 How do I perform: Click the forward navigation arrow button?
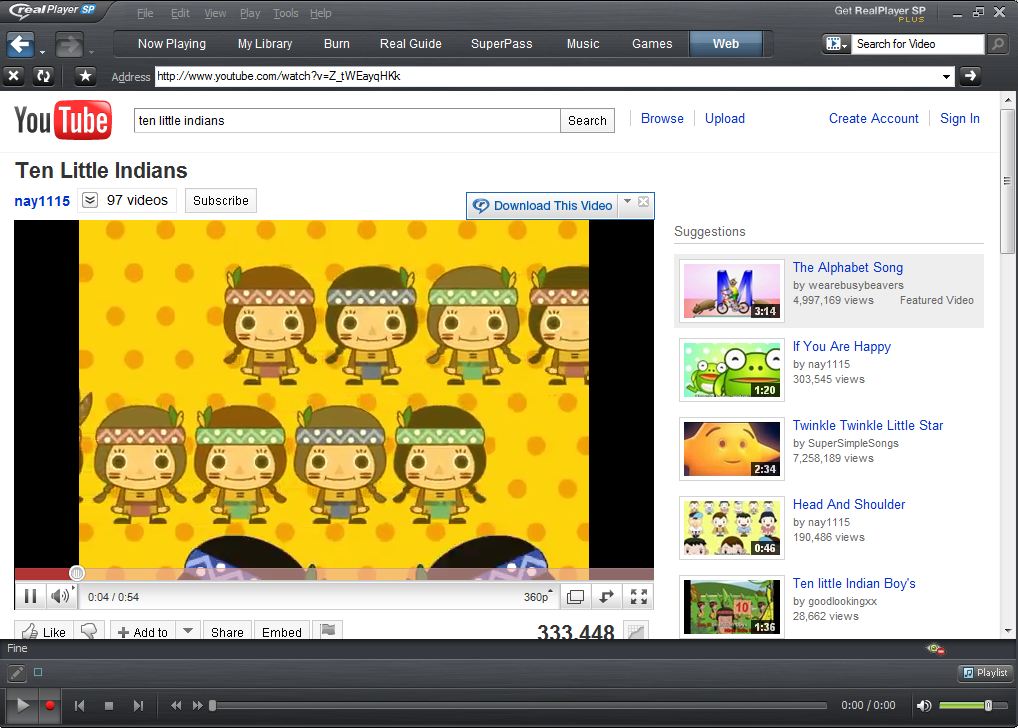pyautogui.click(x=69, y=44)
